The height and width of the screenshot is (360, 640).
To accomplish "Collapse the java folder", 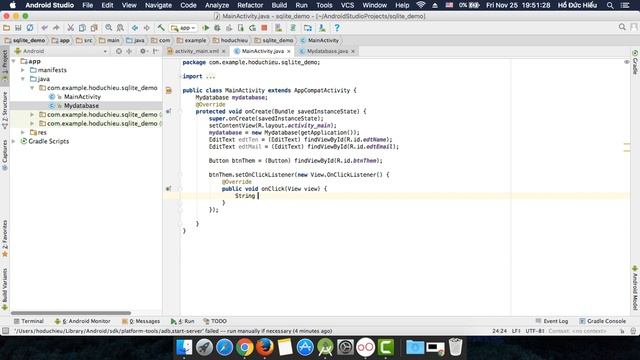I will click(x=23, y=79).
